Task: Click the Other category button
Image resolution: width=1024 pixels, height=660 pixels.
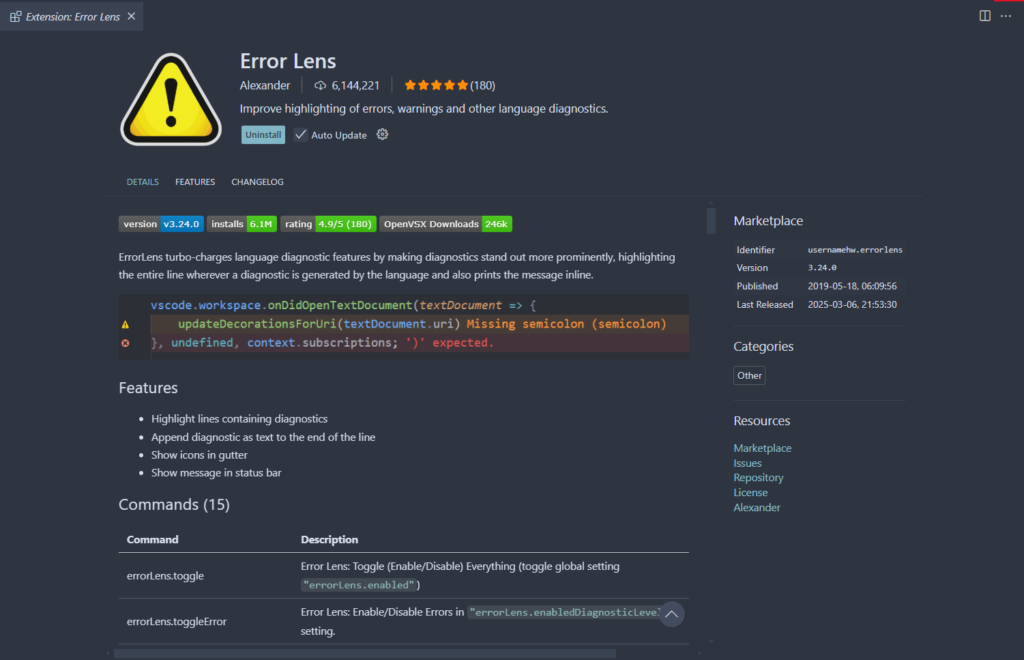Action: [748, 375]
